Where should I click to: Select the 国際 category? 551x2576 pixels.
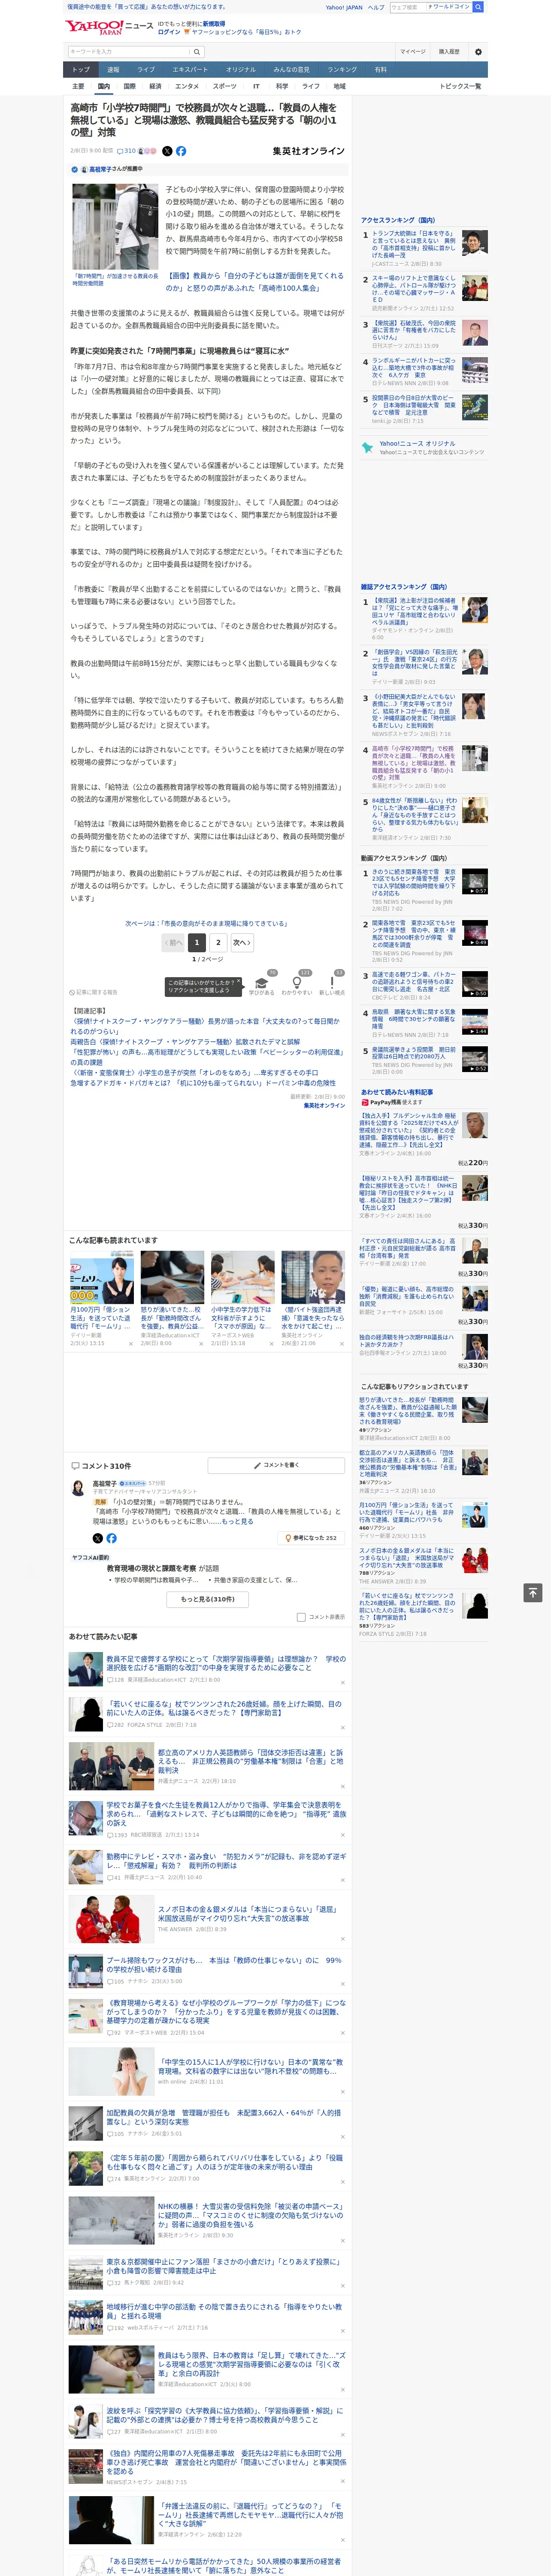tap(129, 86)
